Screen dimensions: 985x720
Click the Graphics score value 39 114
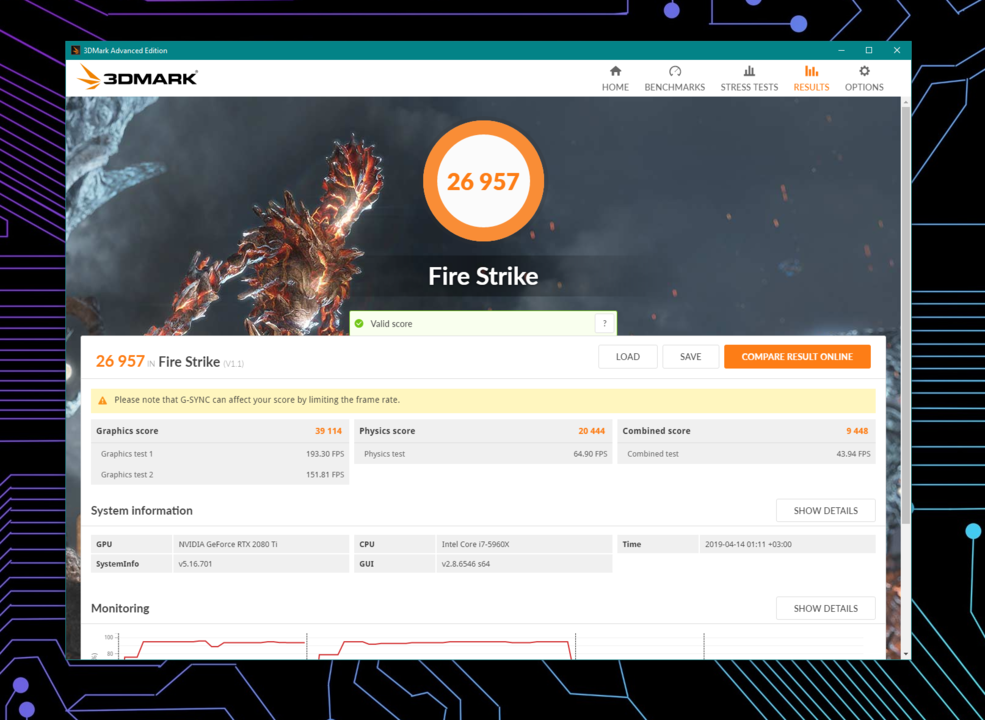(x=329, y=431)
